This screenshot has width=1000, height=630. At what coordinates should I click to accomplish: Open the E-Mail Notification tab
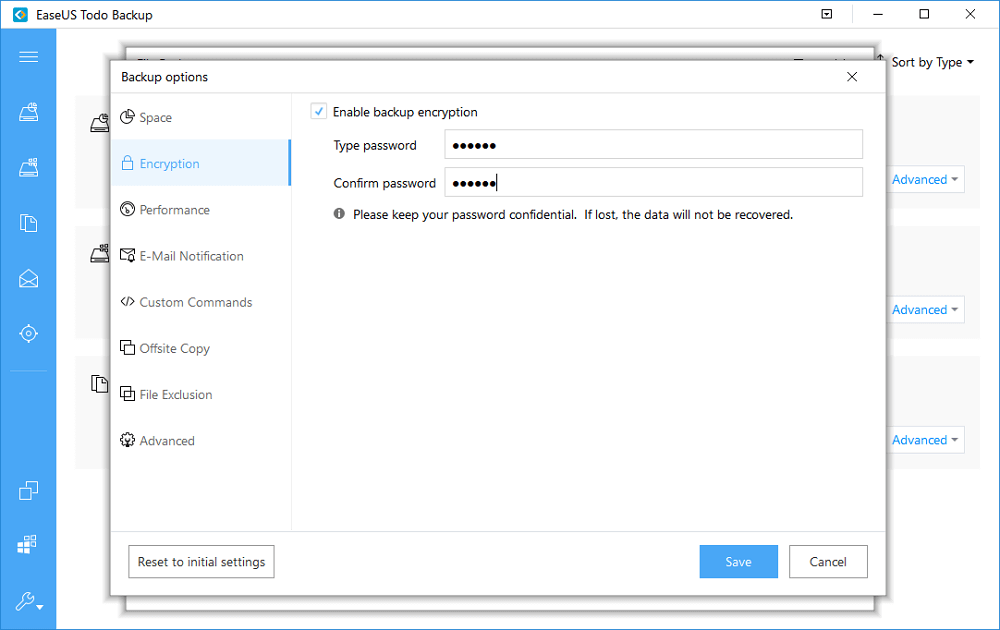[201, 256]
